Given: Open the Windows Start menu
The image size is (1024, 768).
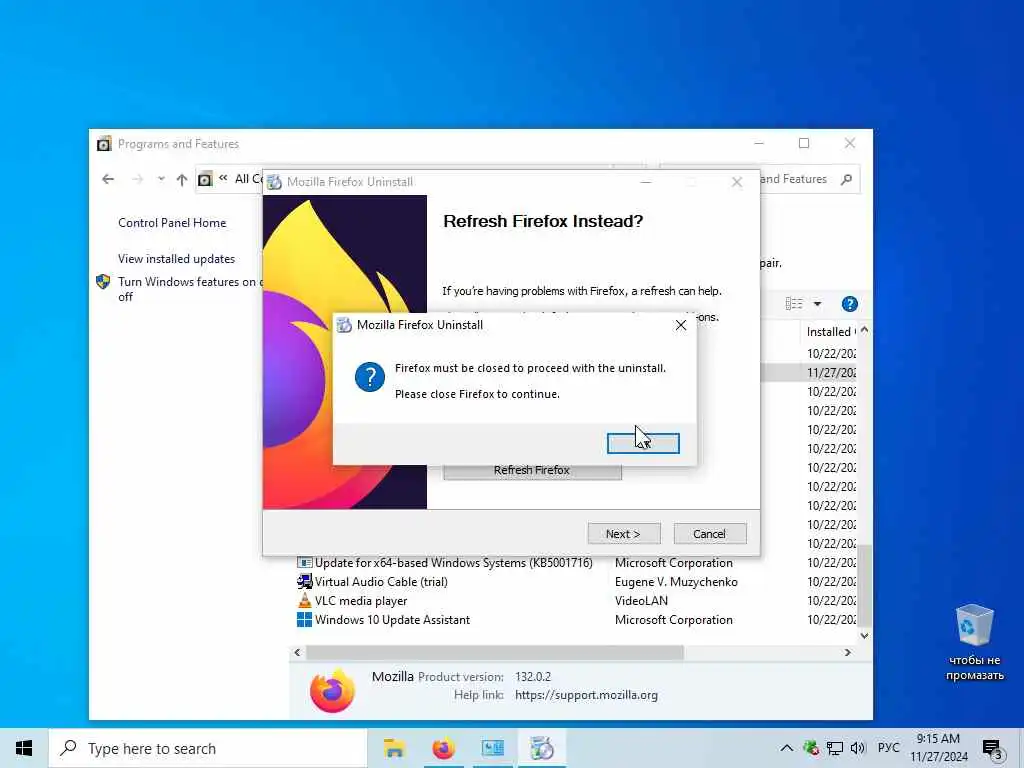Looking at the screenshot, I should click(24, 748).
